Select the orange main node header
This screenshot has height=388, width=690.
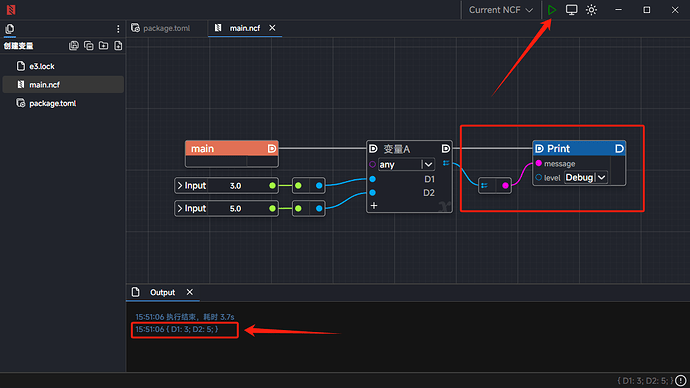click(231, 148)
